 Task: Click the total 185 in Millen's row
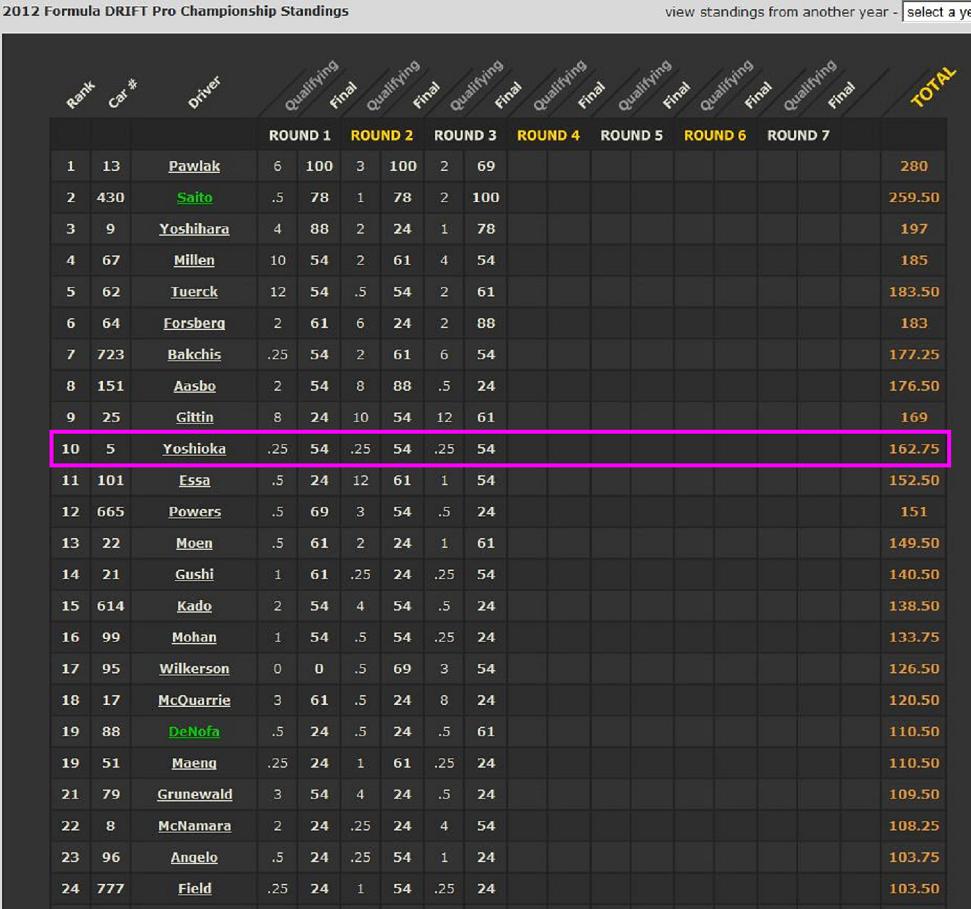[914, 260]
